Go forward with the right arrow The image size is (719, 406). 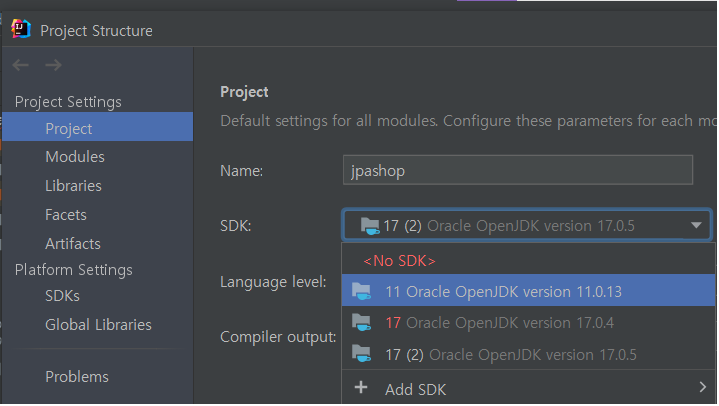pyautogui.click(x=54, y=65)
